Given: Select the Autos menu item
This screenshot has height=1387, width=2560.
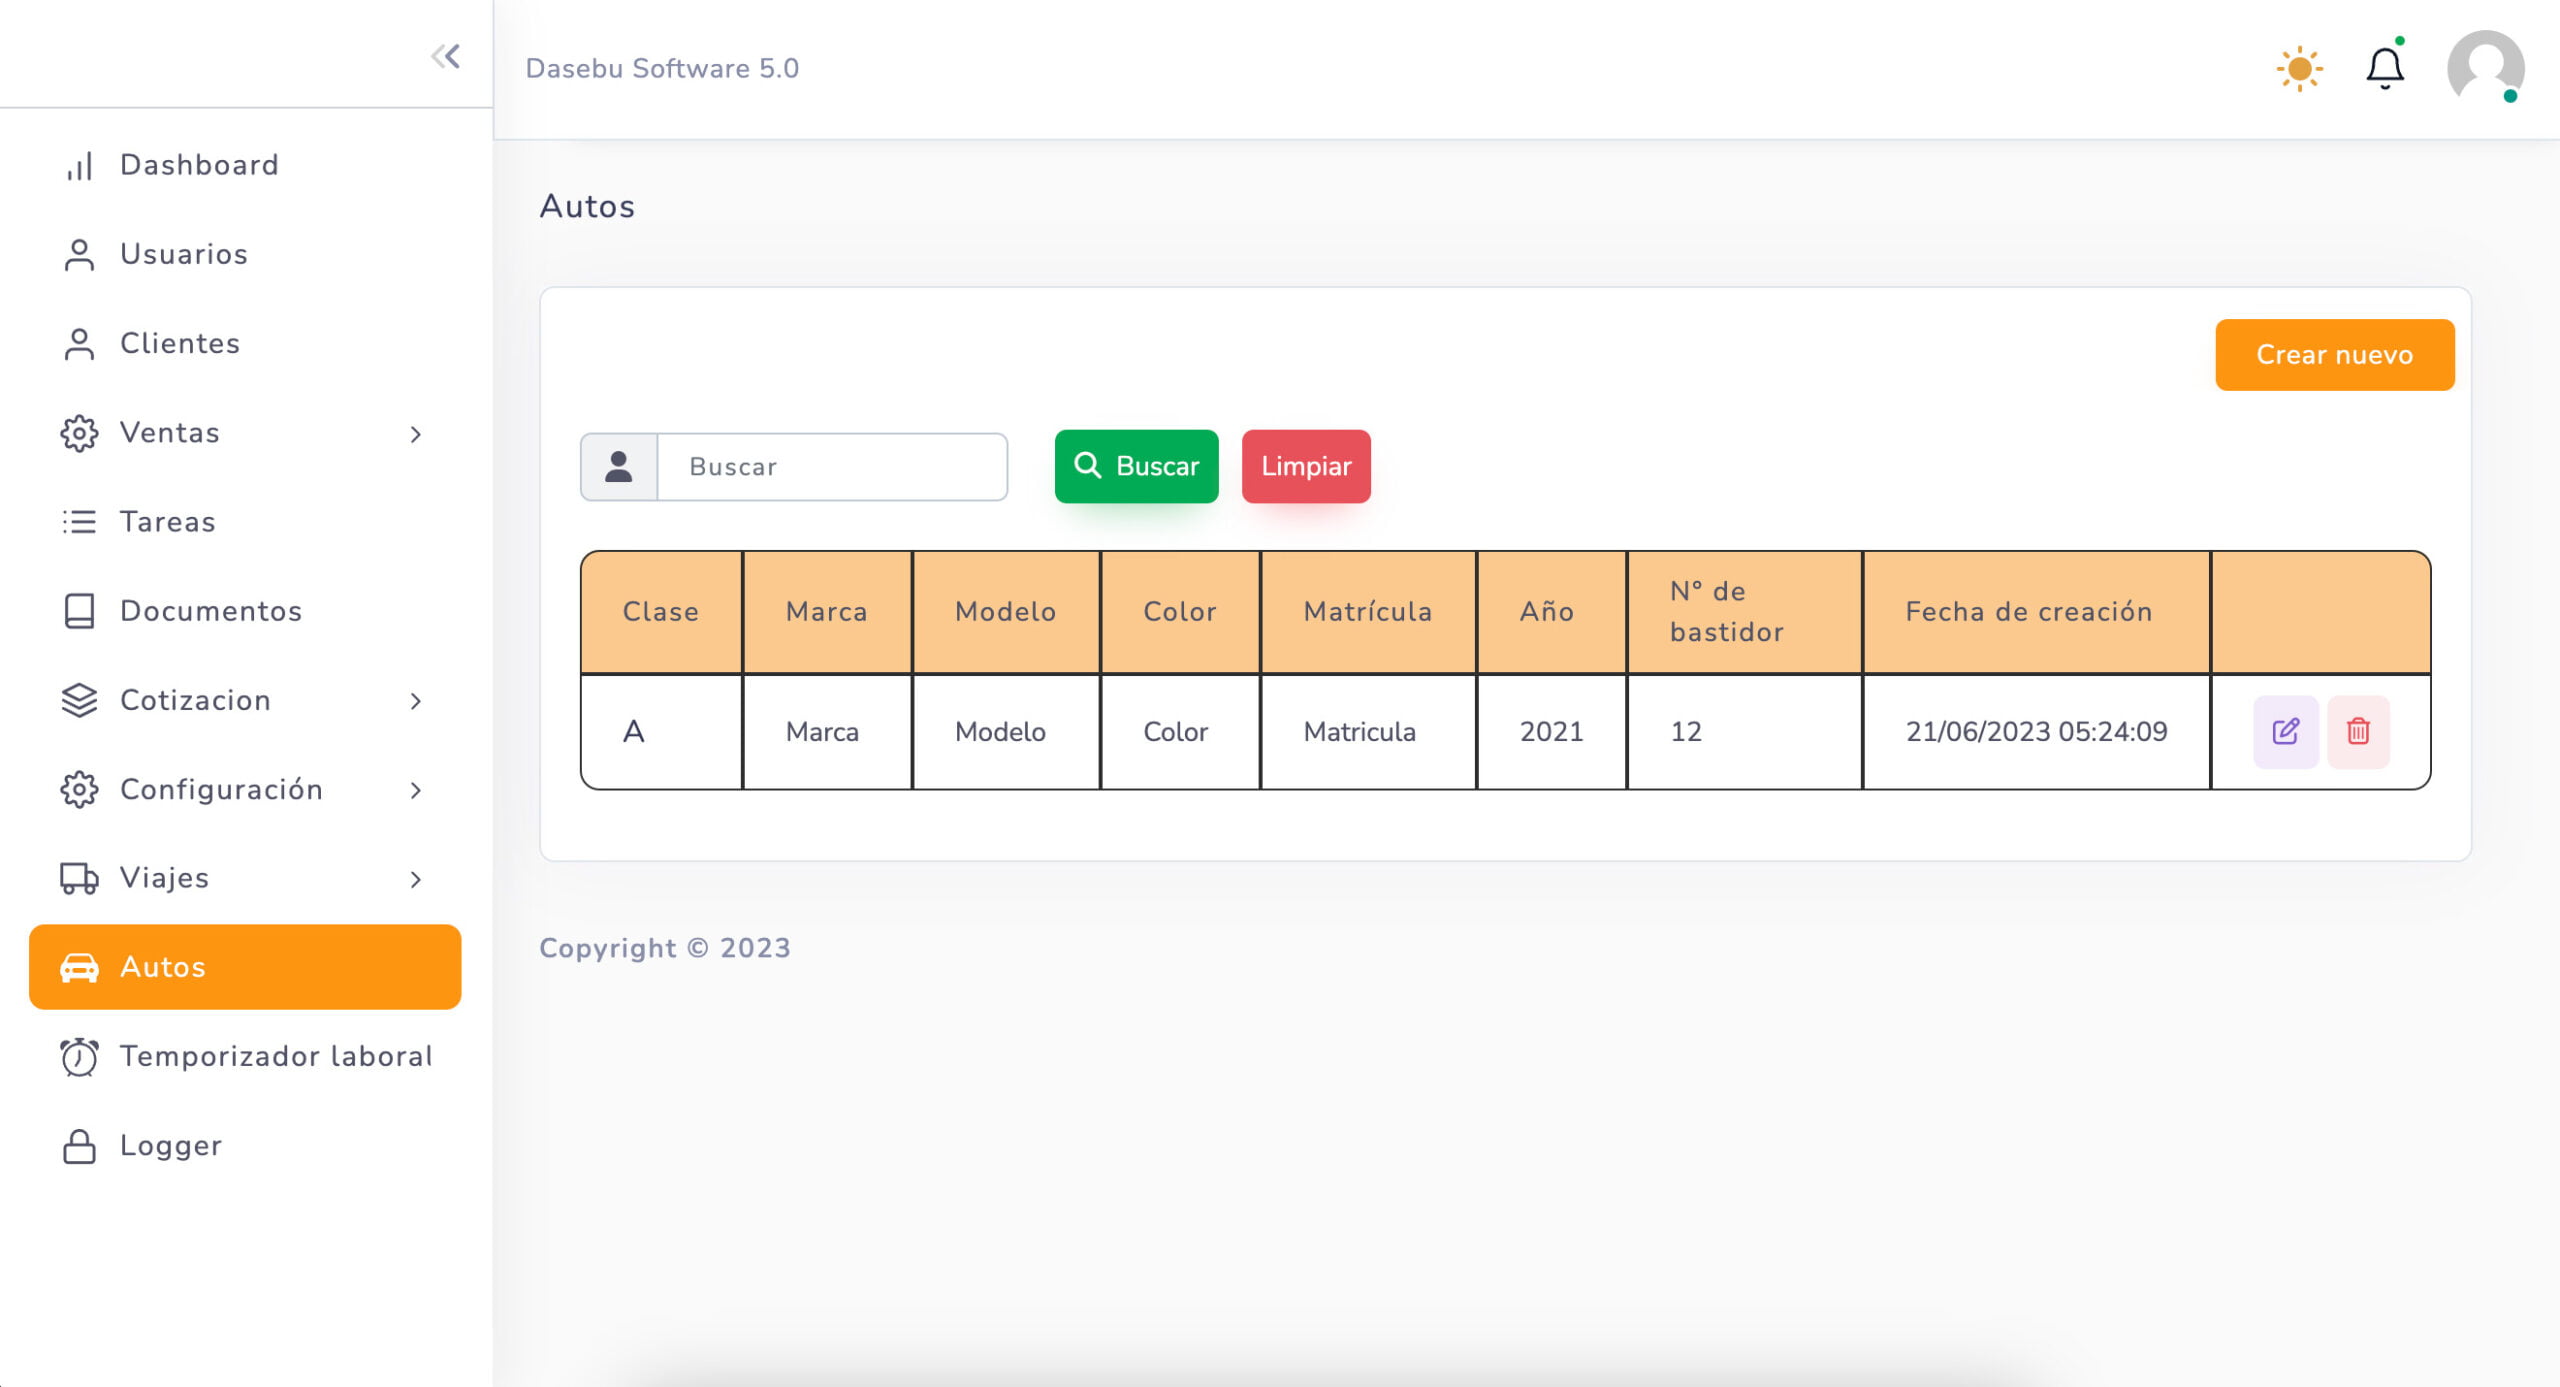Looking at the screenshot, I should (245, 967).
